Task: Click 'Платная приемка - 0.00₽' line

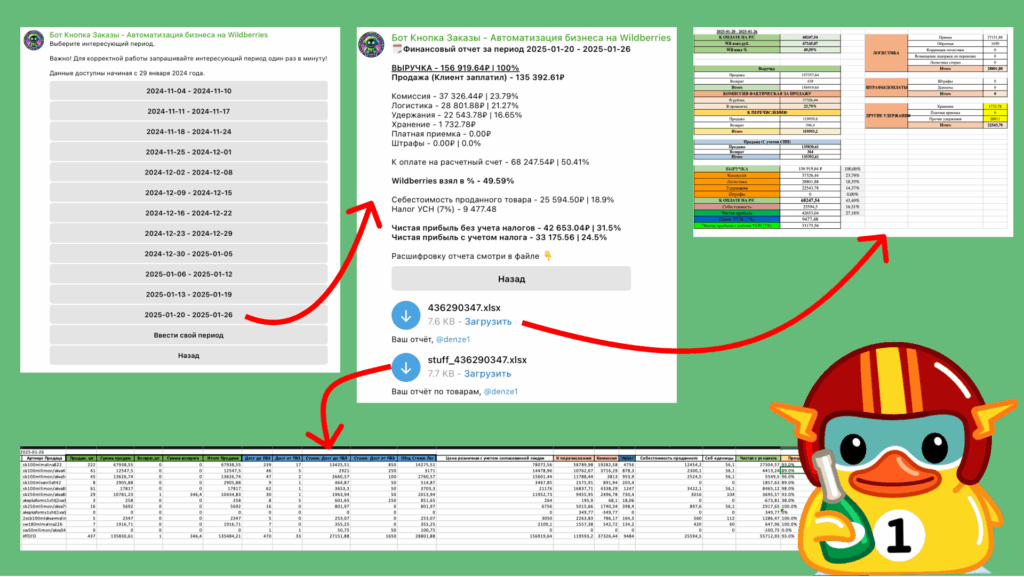Action: [x=441, y=134]
